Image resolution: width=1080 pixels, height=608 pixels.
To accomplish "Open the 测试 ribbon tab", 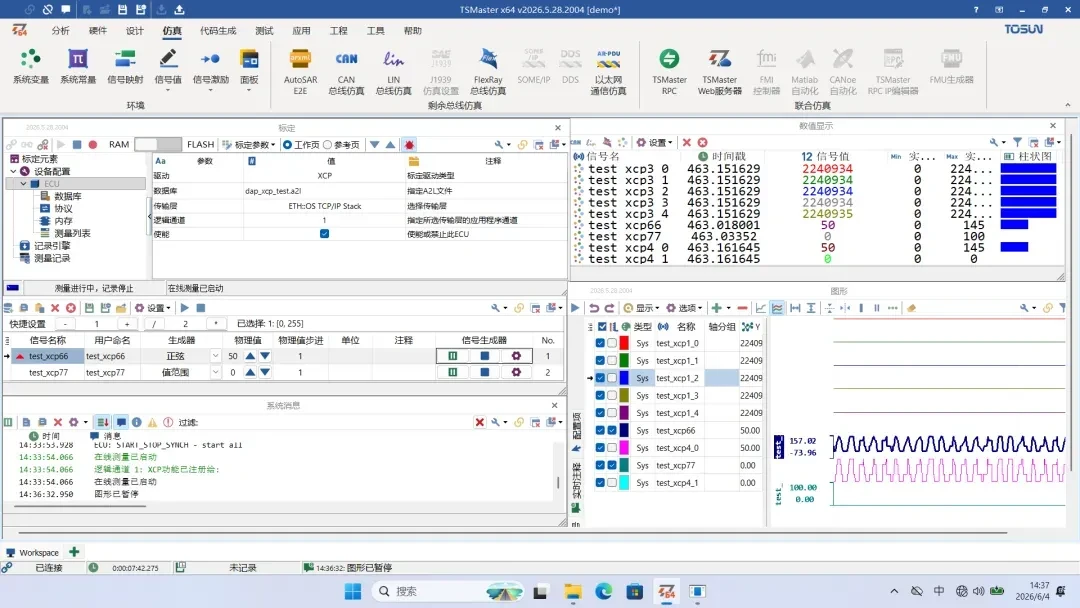I will pos(264,30).
